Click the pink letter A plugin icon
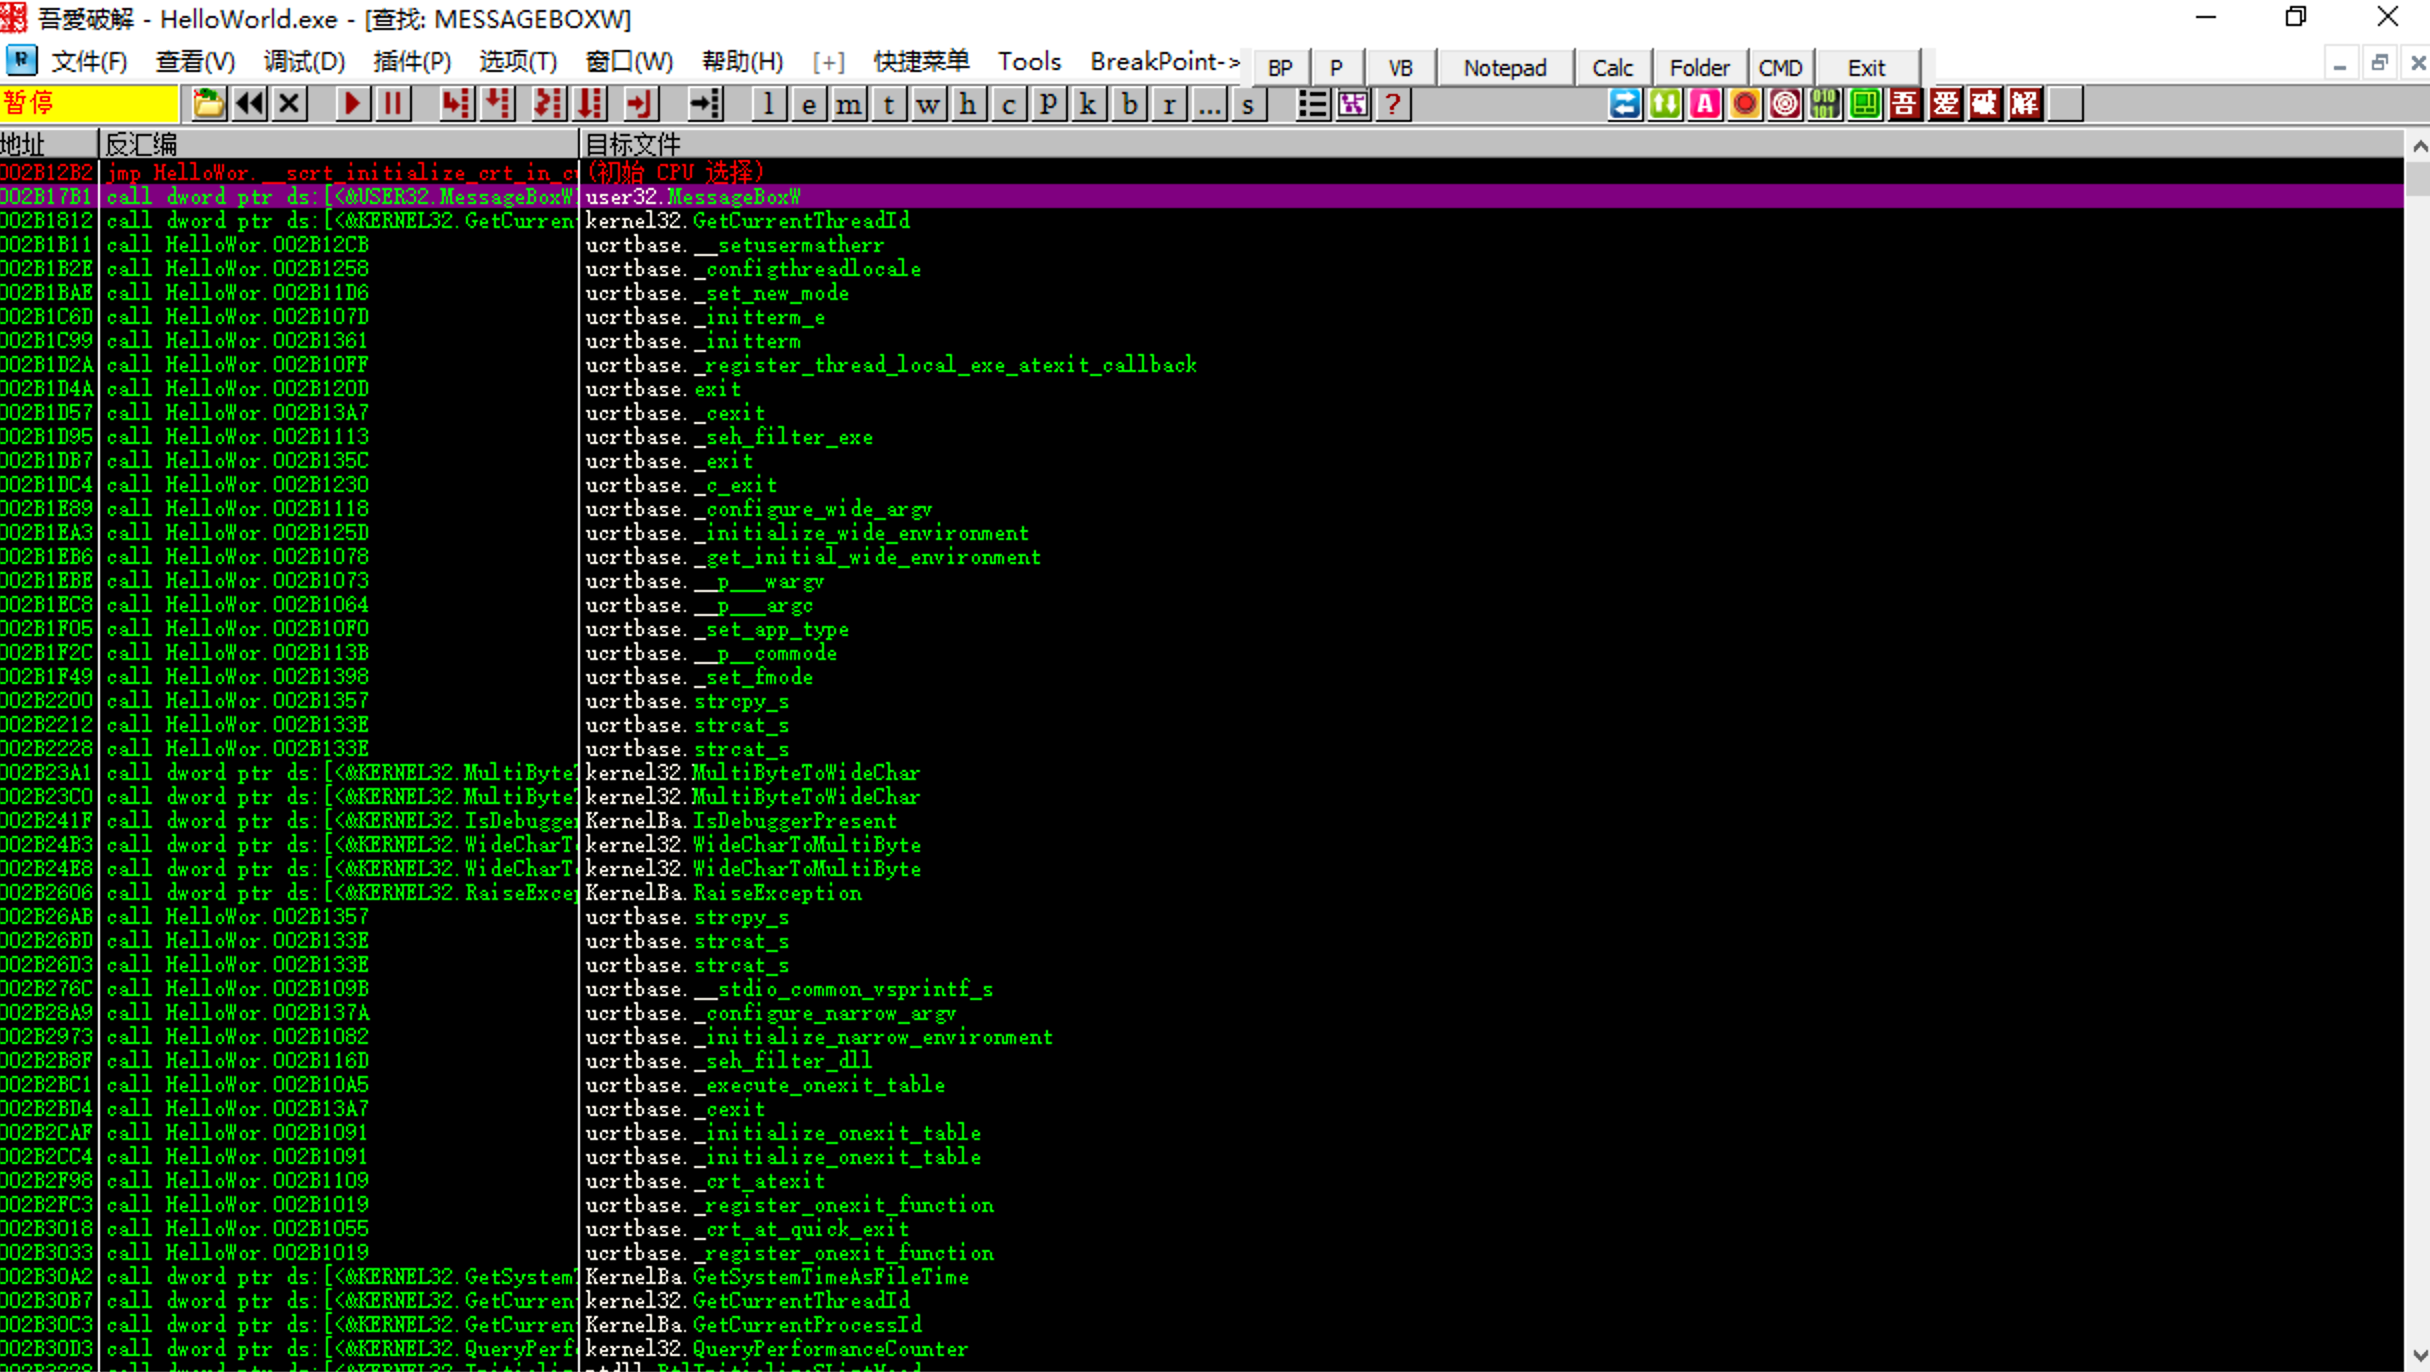This screenshot has width=2430, height=1372. pyautogui.click(x=1705, y=104)
